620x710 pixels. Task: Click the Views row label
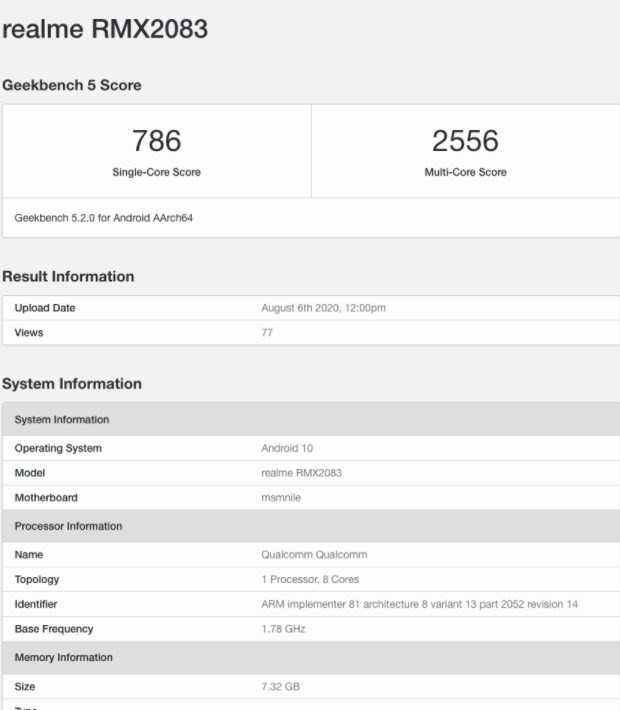29,332
